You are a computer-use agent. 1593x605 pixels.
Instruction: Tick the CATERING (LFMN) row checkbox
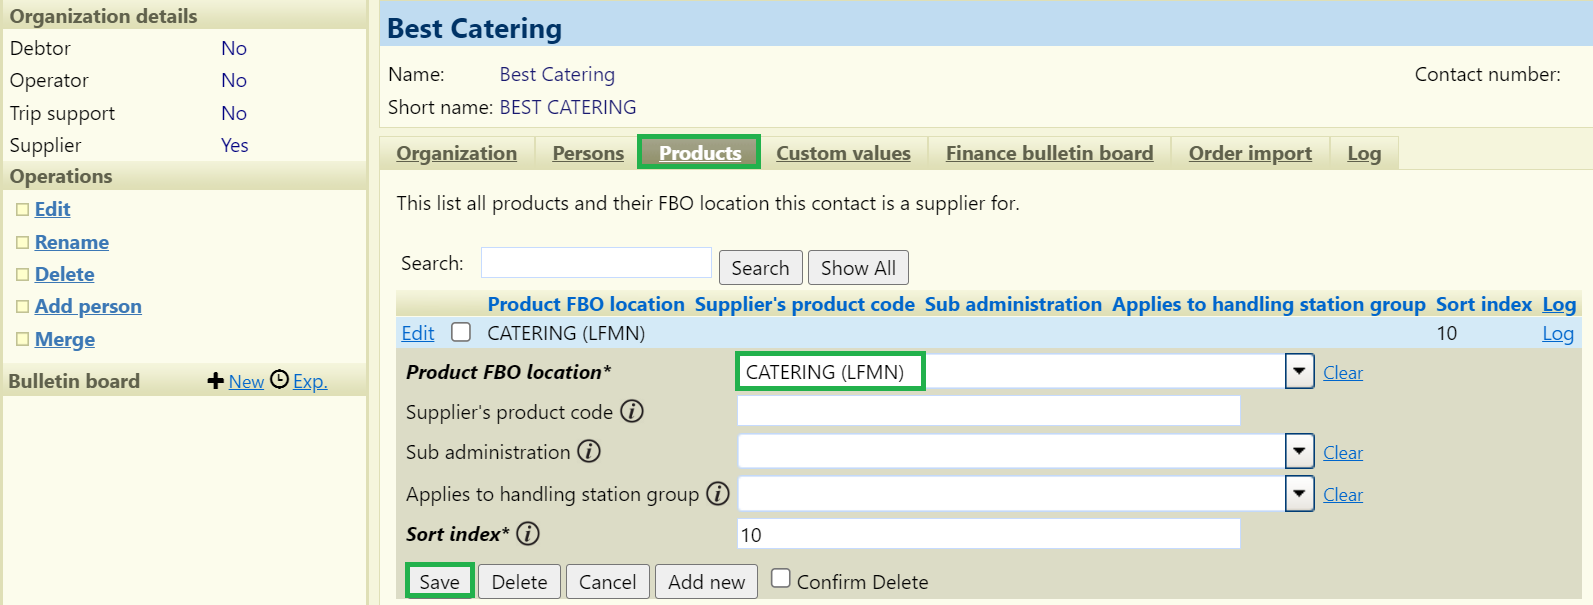coord(461,332)
